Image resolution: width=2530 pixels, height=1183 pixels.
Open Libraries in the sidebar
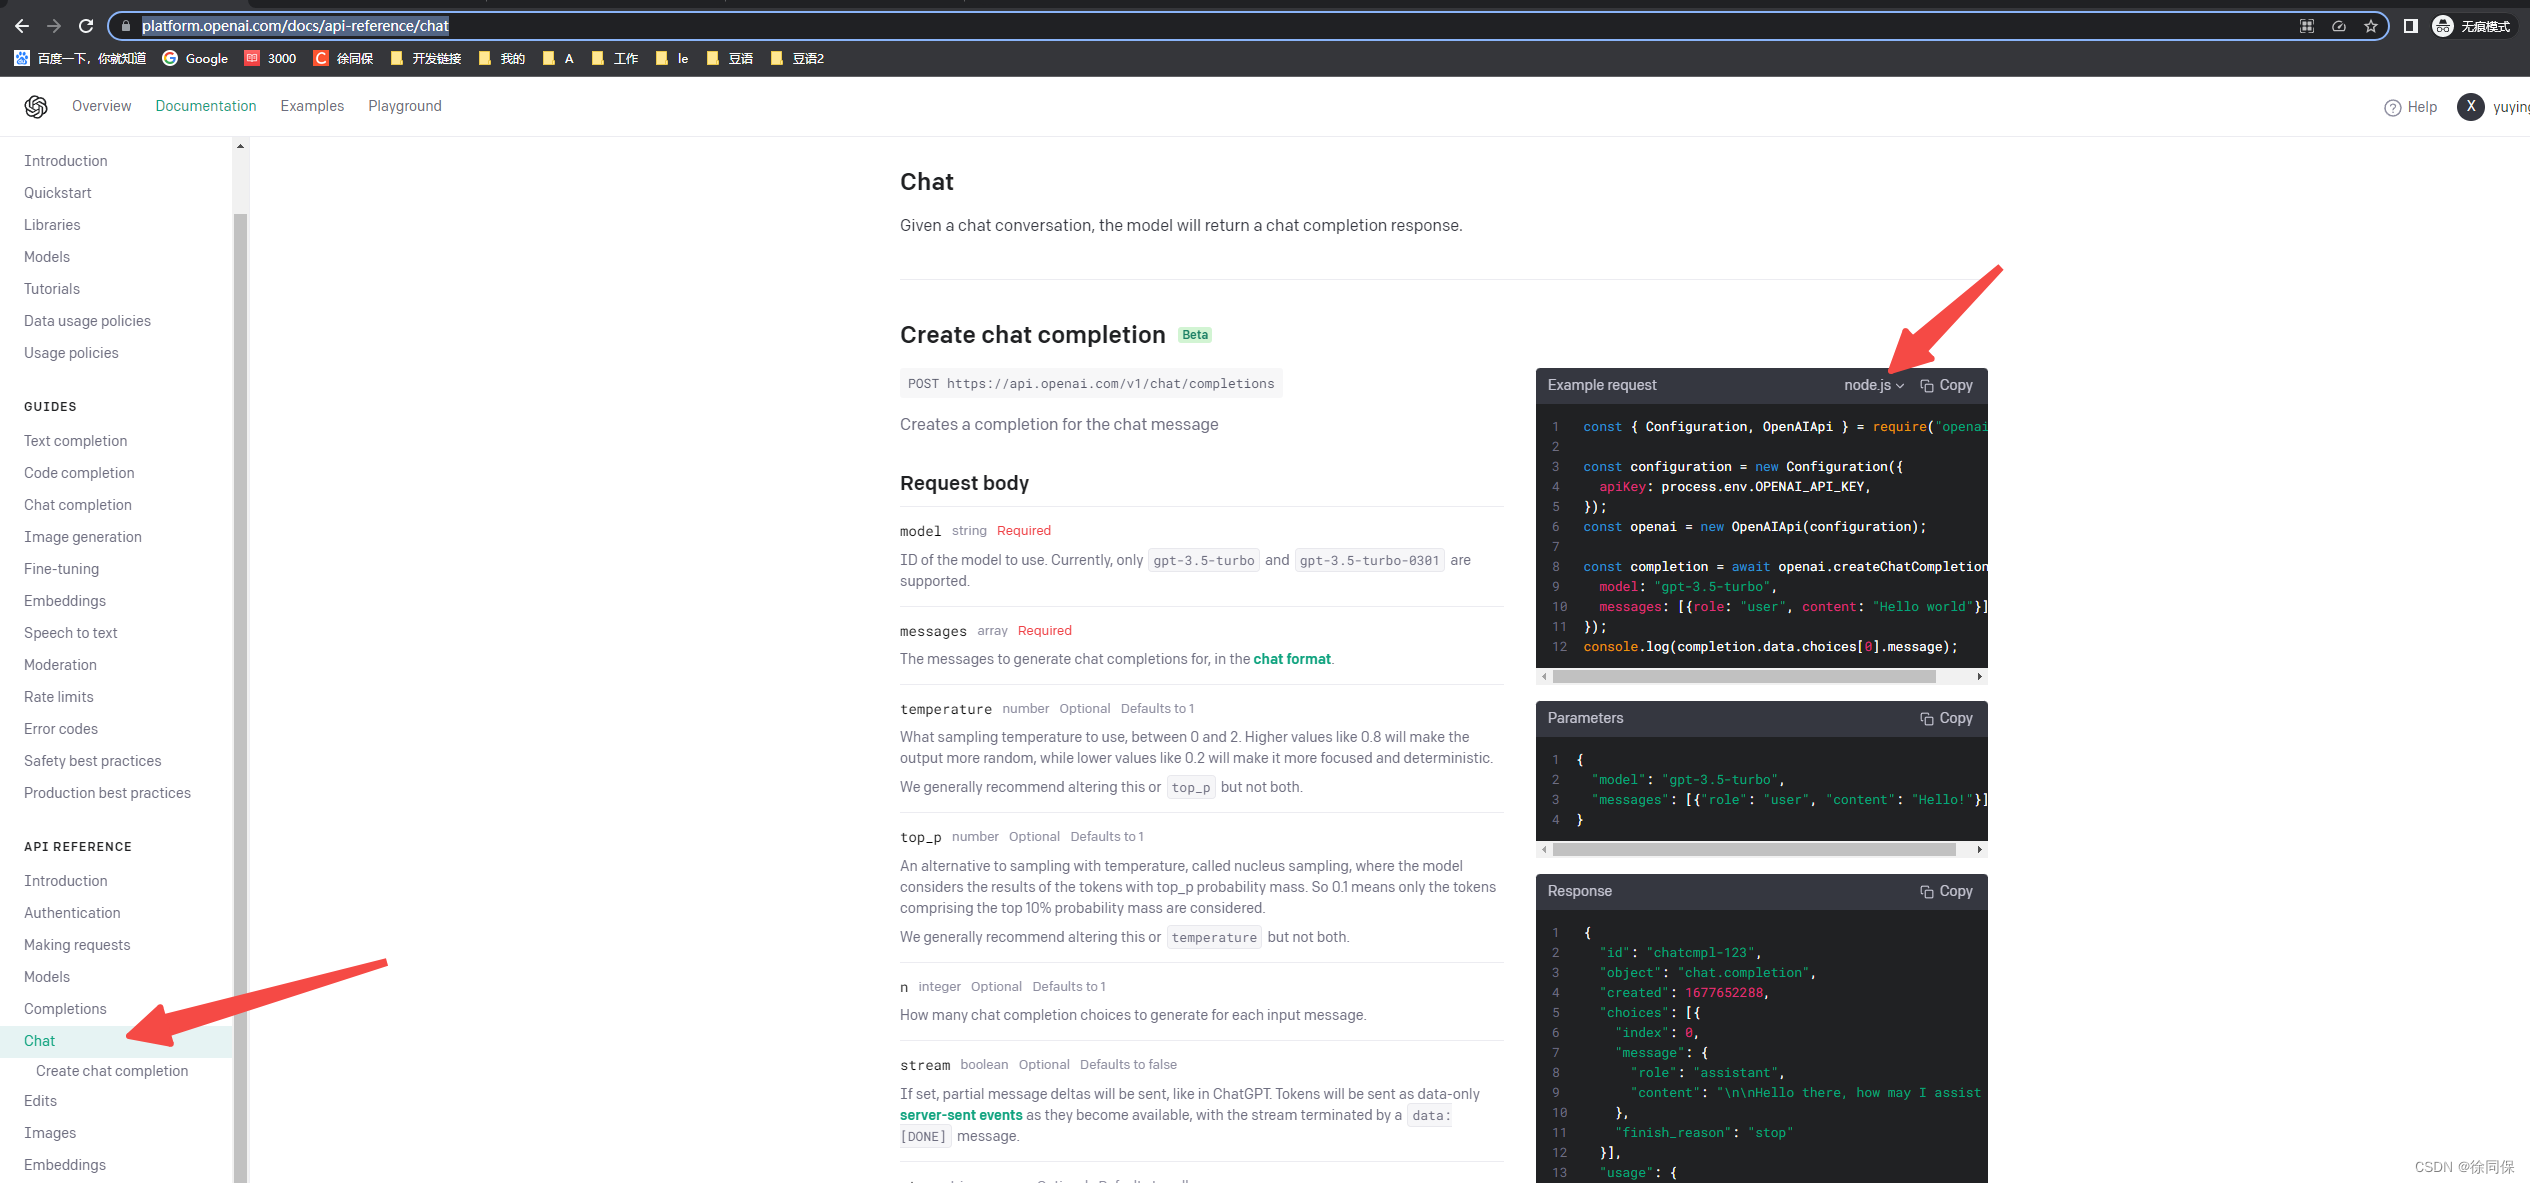click(x=52, y=225)
